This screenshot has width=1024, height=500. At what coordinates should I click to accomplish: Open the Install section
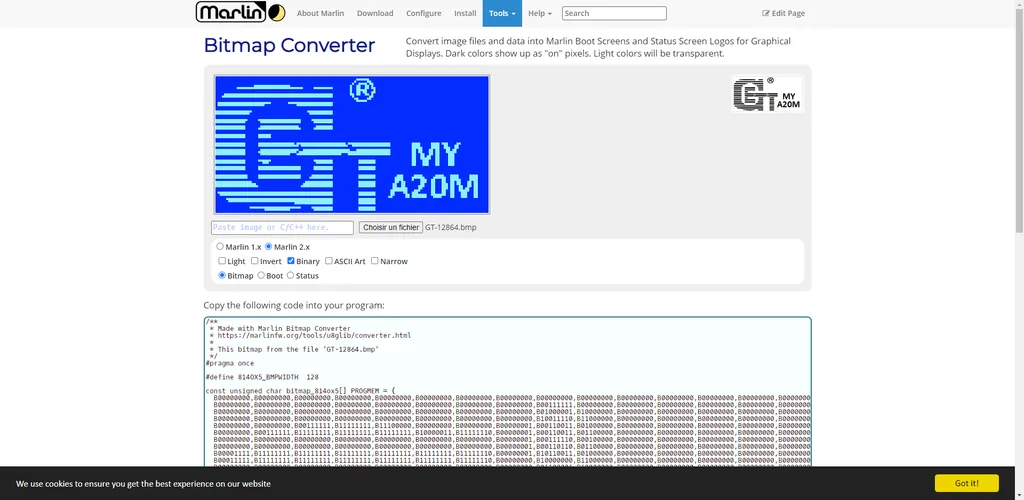tap(465, 13)
